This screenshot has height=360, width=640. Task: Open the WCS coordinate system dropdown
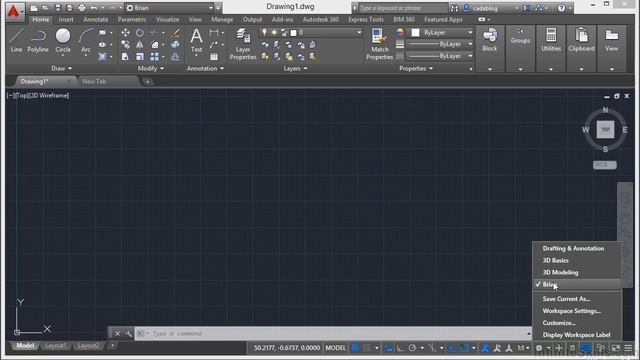[x=605, y=164]
